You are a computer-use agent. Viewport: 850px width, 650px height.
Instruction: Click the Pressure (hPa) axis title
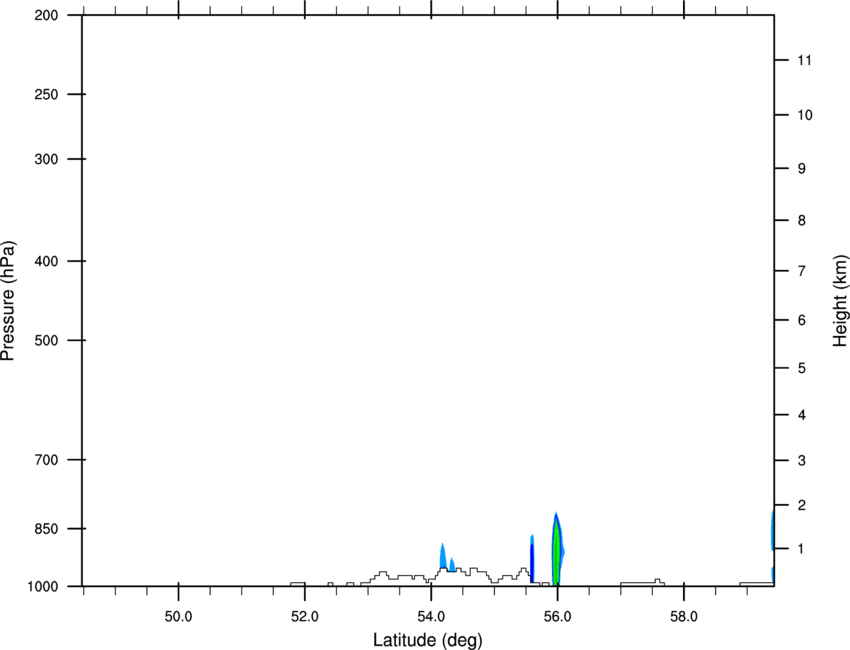[x=8, y=300]
